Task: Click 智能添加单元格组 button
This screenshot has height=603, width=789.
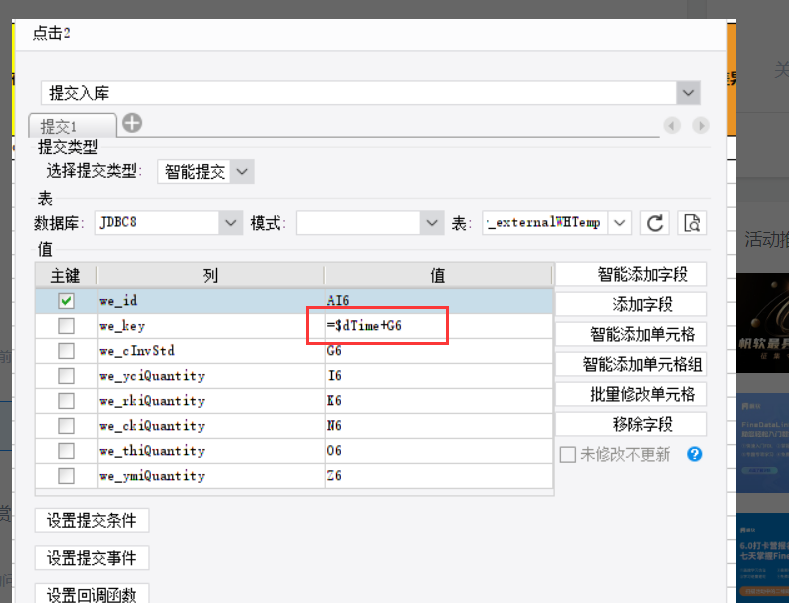Action: [x=631, y=364]
